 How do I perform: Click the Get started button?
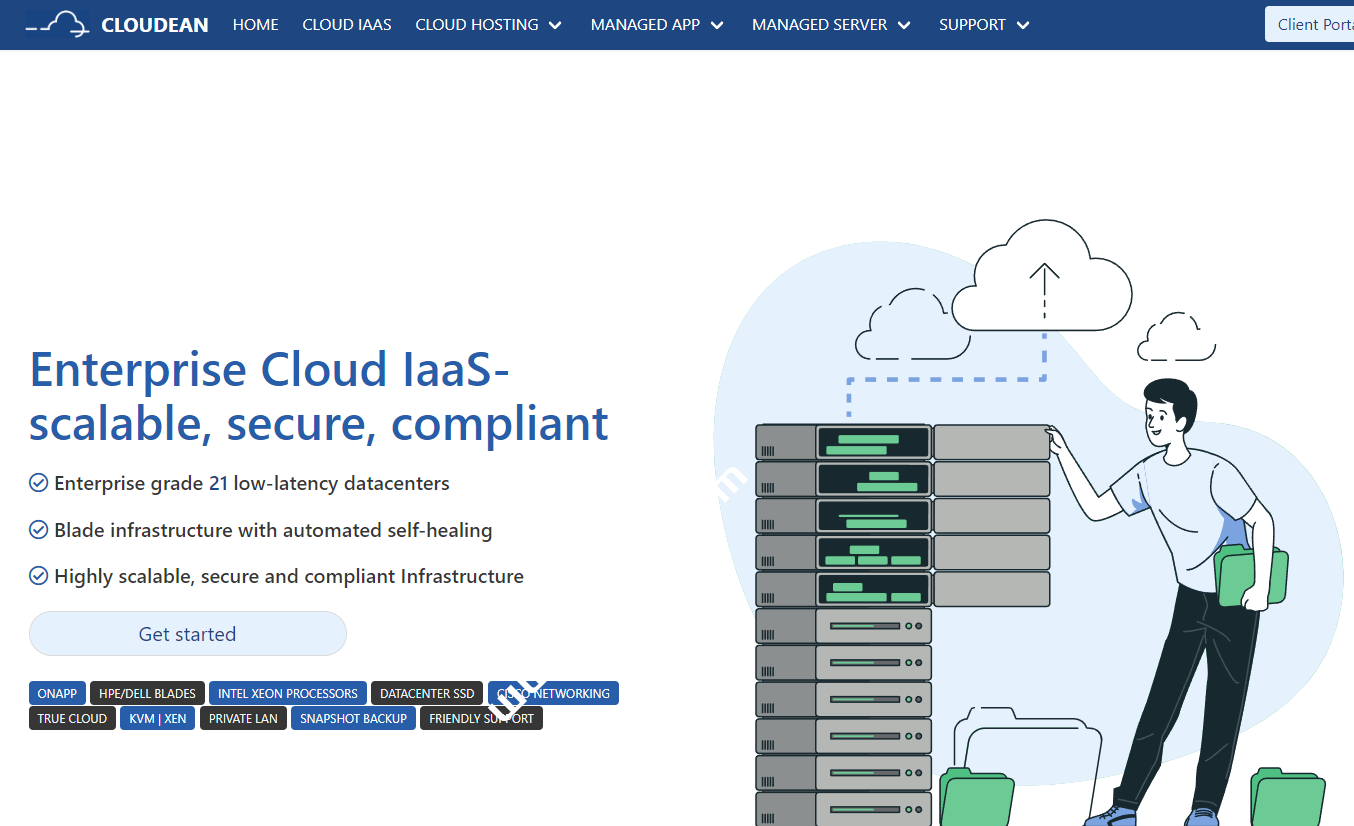[188, 634]
